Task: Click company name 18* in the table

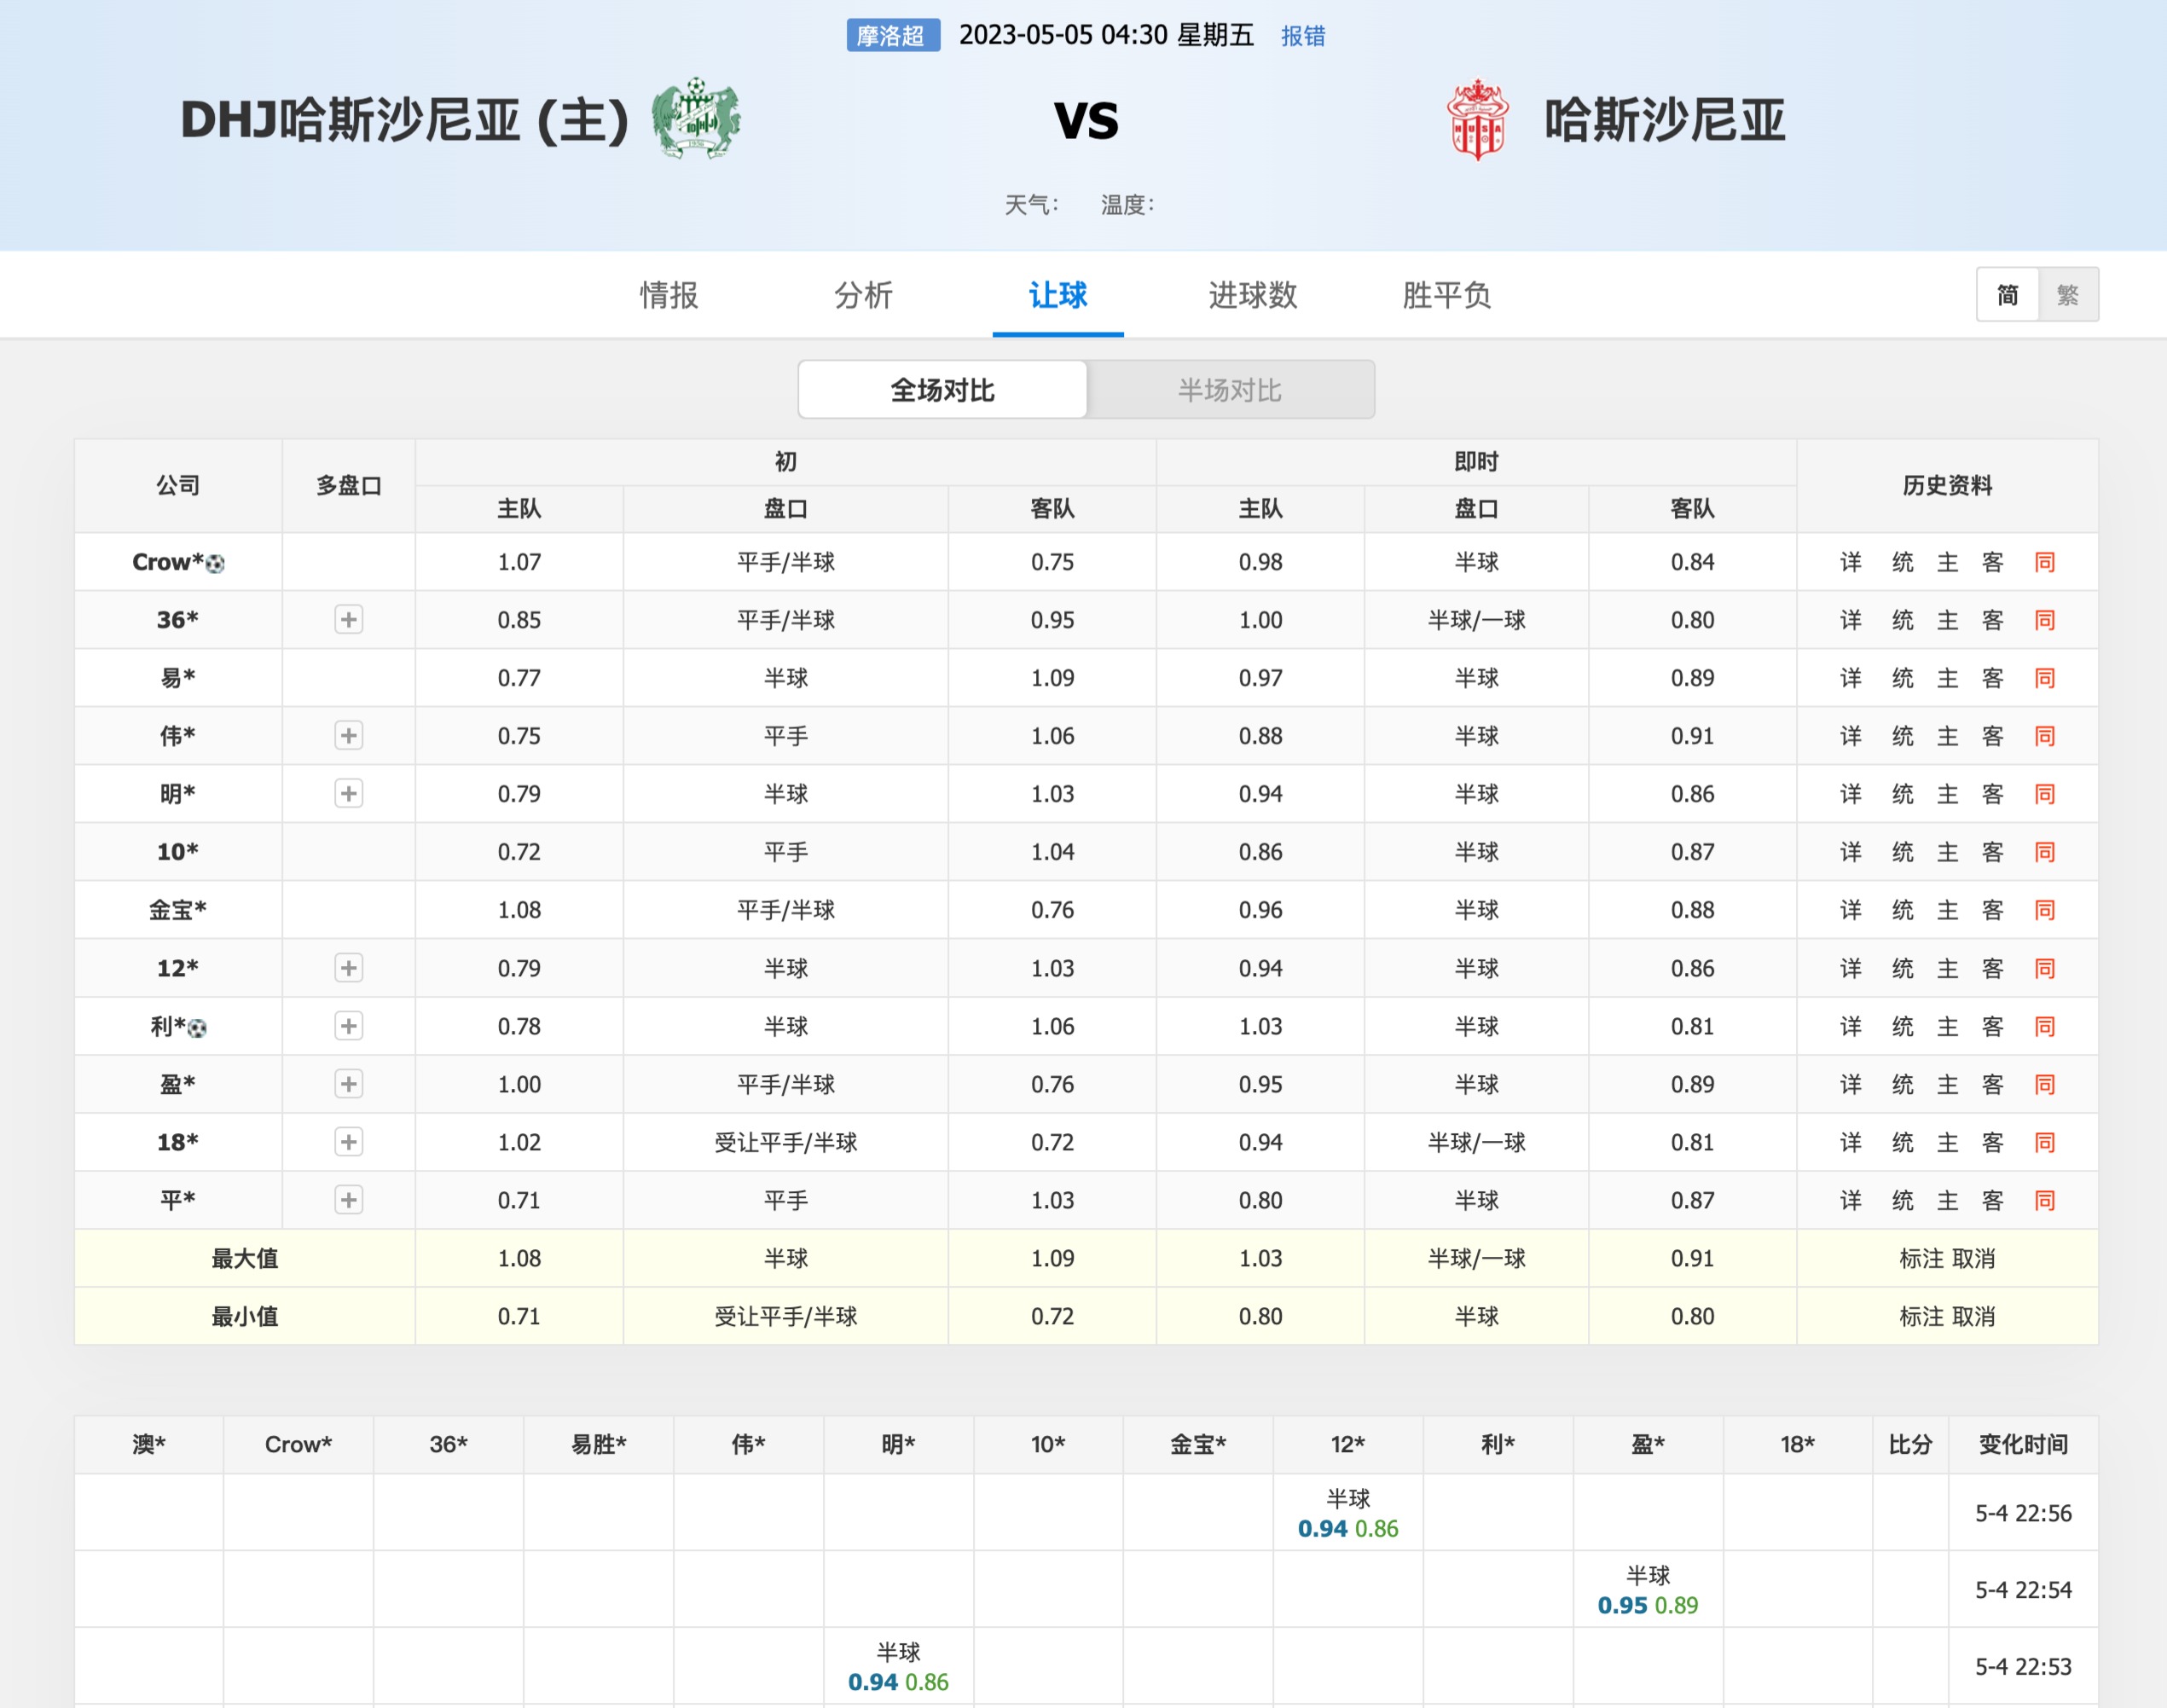Action: pos(178,1142)
